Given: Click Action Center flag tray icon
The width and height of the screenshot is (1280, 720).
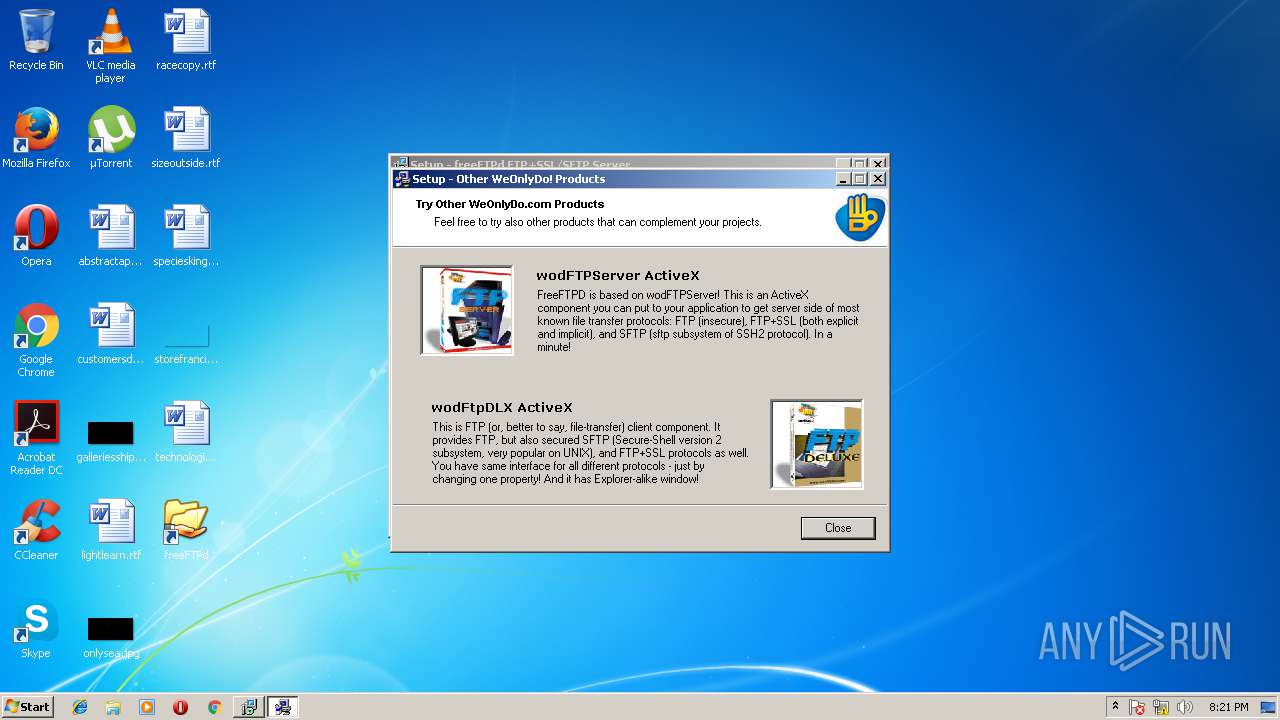Looking at the screenshot, I should coord(1137,707).
